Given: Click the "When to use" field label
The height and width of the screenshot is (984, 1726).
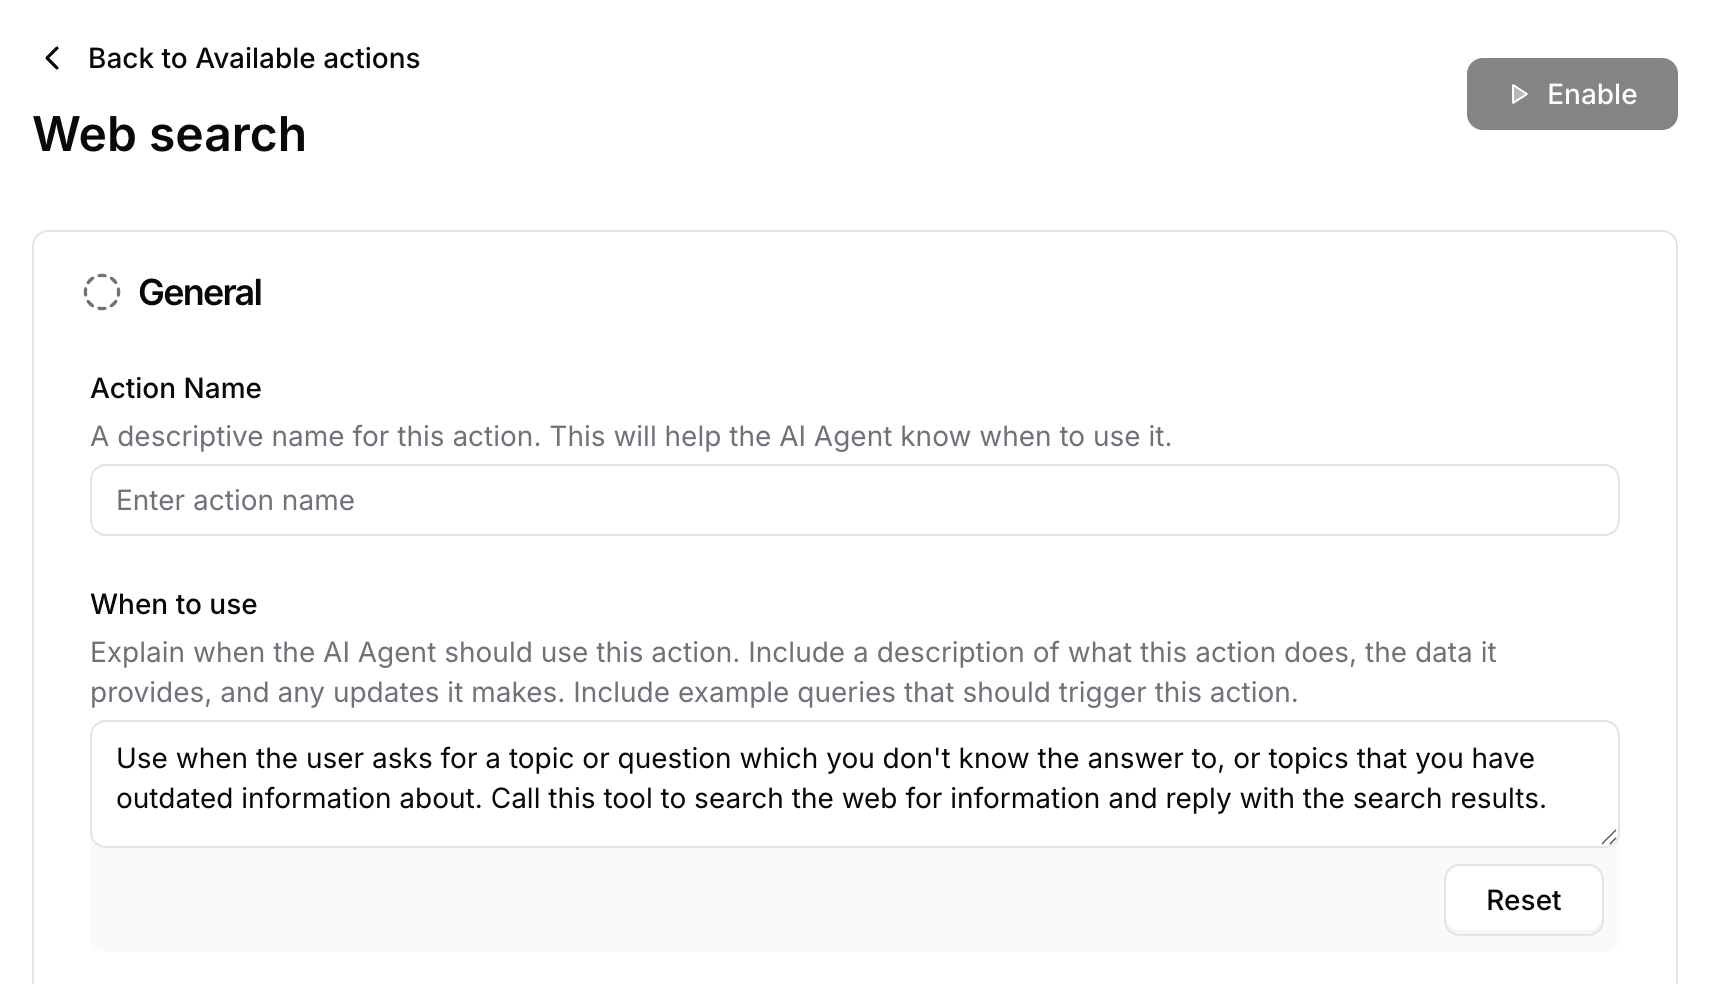Looking at the screenshot, I should click(x=174, y=604).
